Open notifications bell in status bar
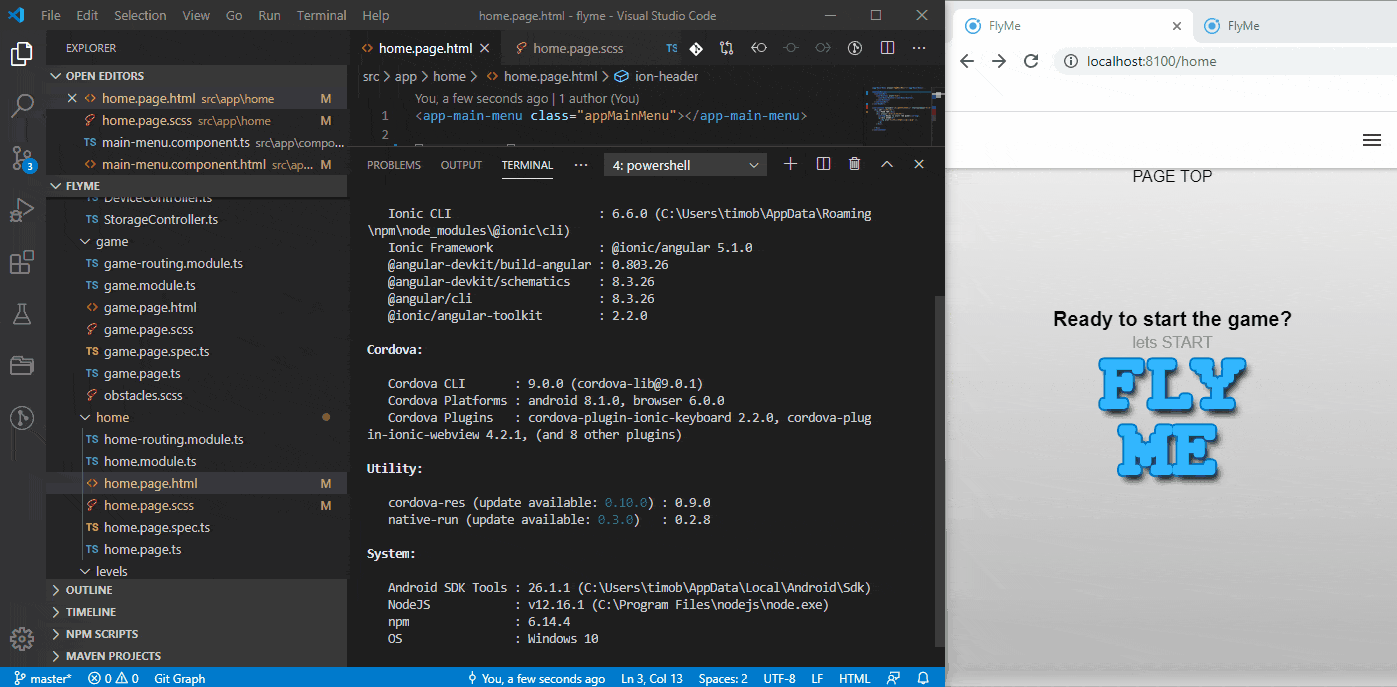 [x=923, y=678]
